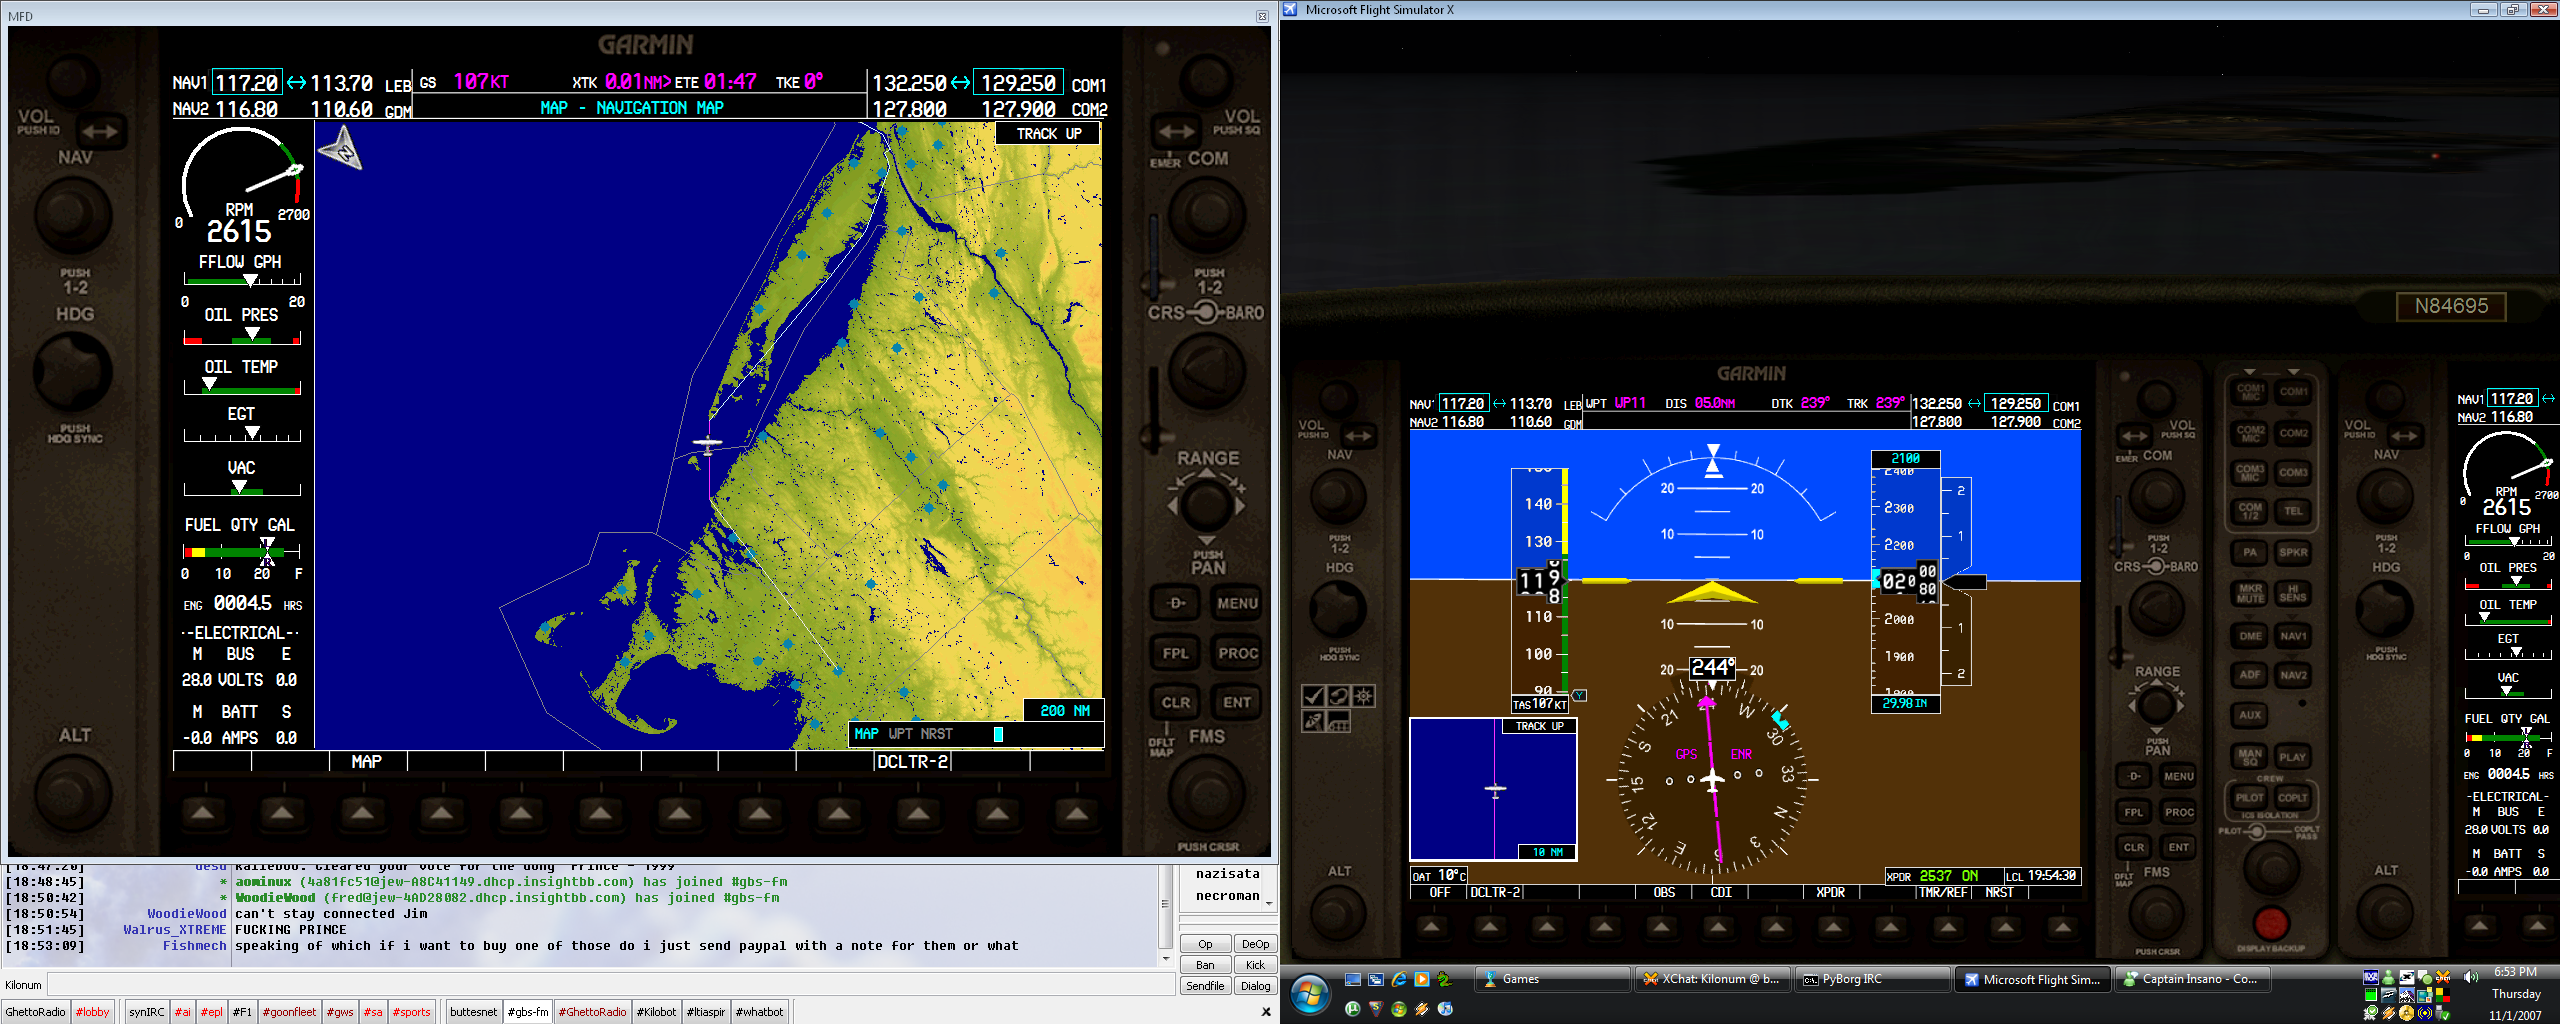Viewport: 2560px width, 1024px height.
Task: Turn the MFD HDG knob
Action: (72, 371)
